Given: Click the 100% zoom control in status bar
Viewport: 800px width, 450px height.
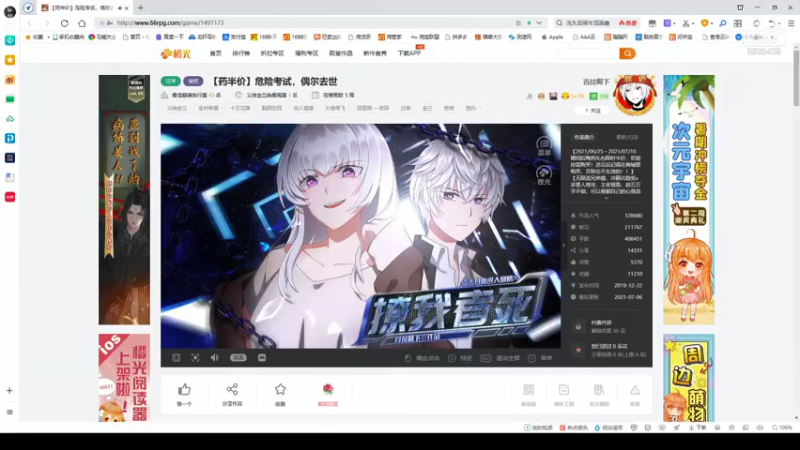Looking at the screenshot, I should coord(782,428).
